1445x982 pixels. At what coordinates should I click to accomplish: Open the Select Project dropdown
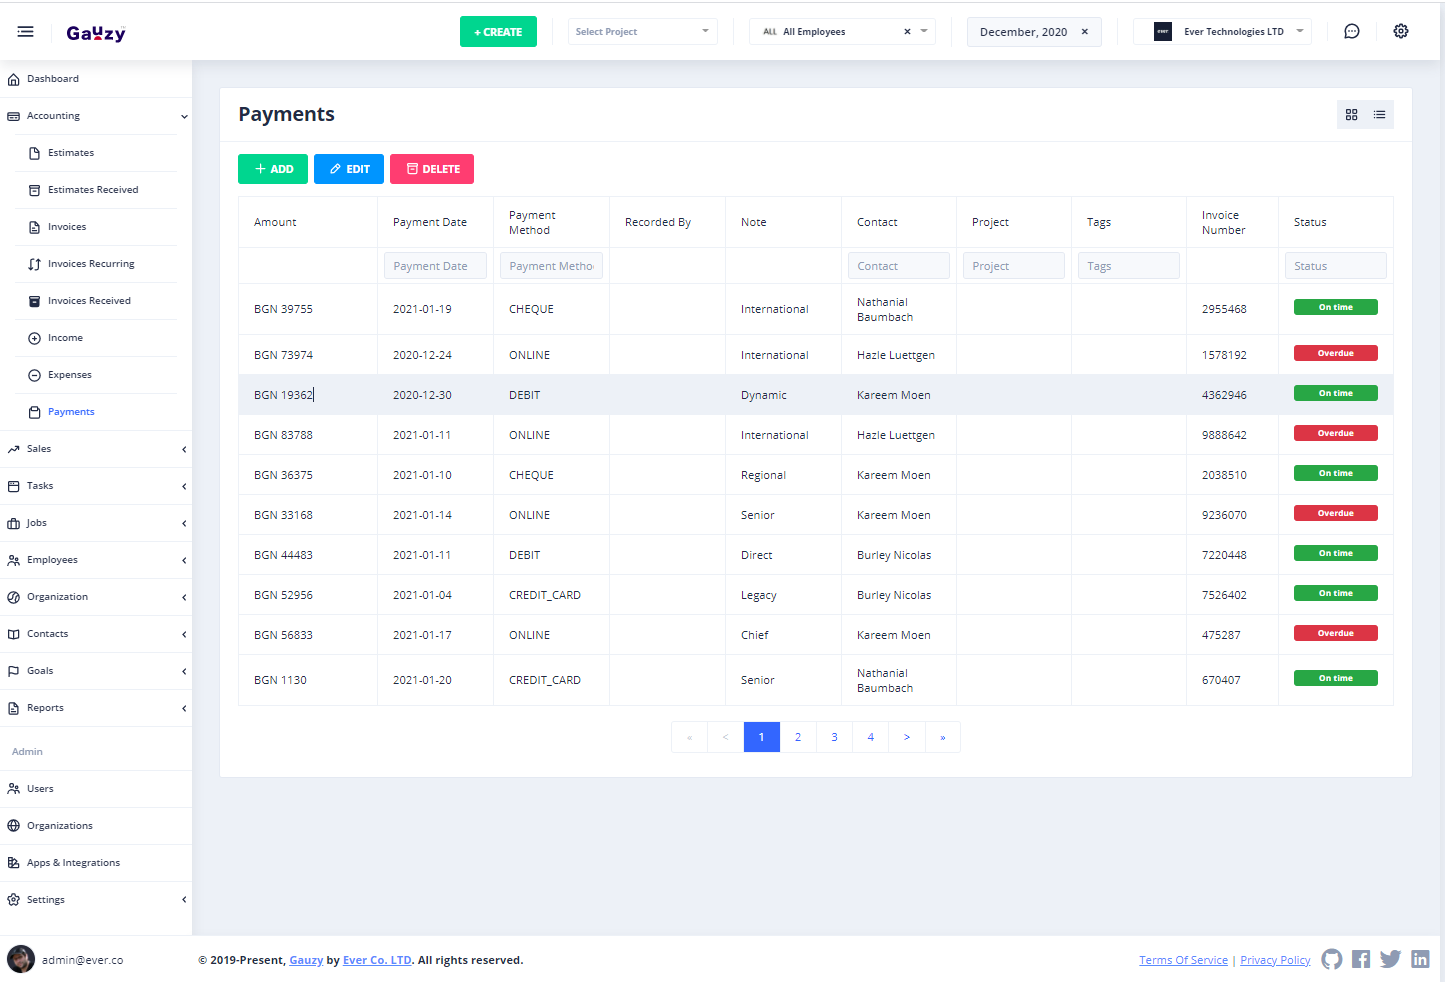642,32
